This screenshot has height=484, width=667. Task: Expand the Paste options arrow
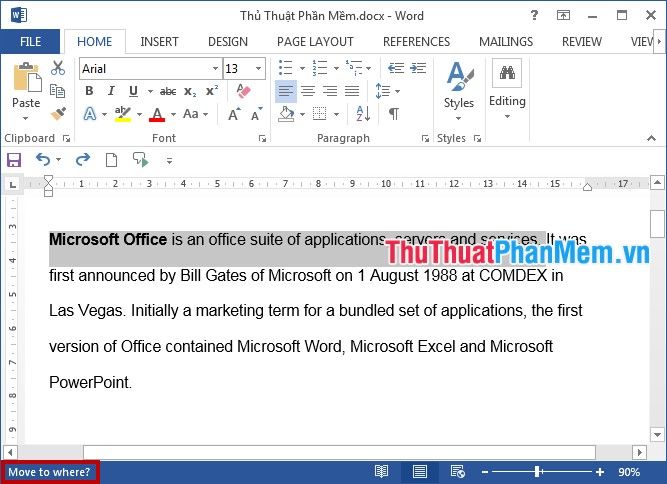[26, 118]
